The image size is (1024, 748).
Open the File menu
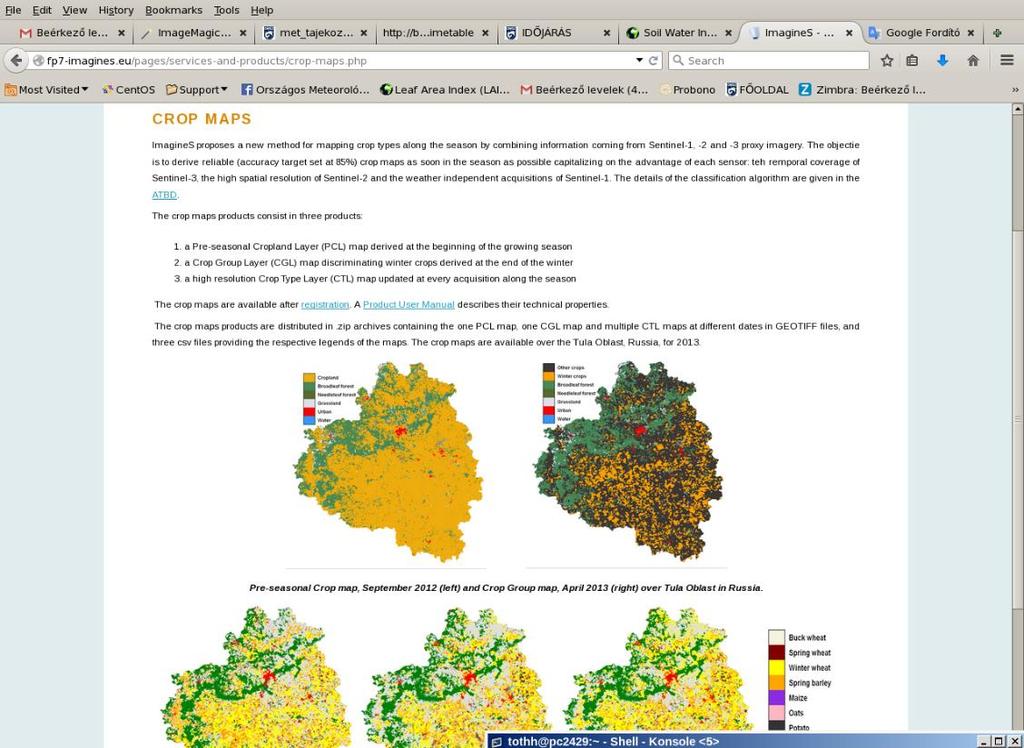point(13,10)
